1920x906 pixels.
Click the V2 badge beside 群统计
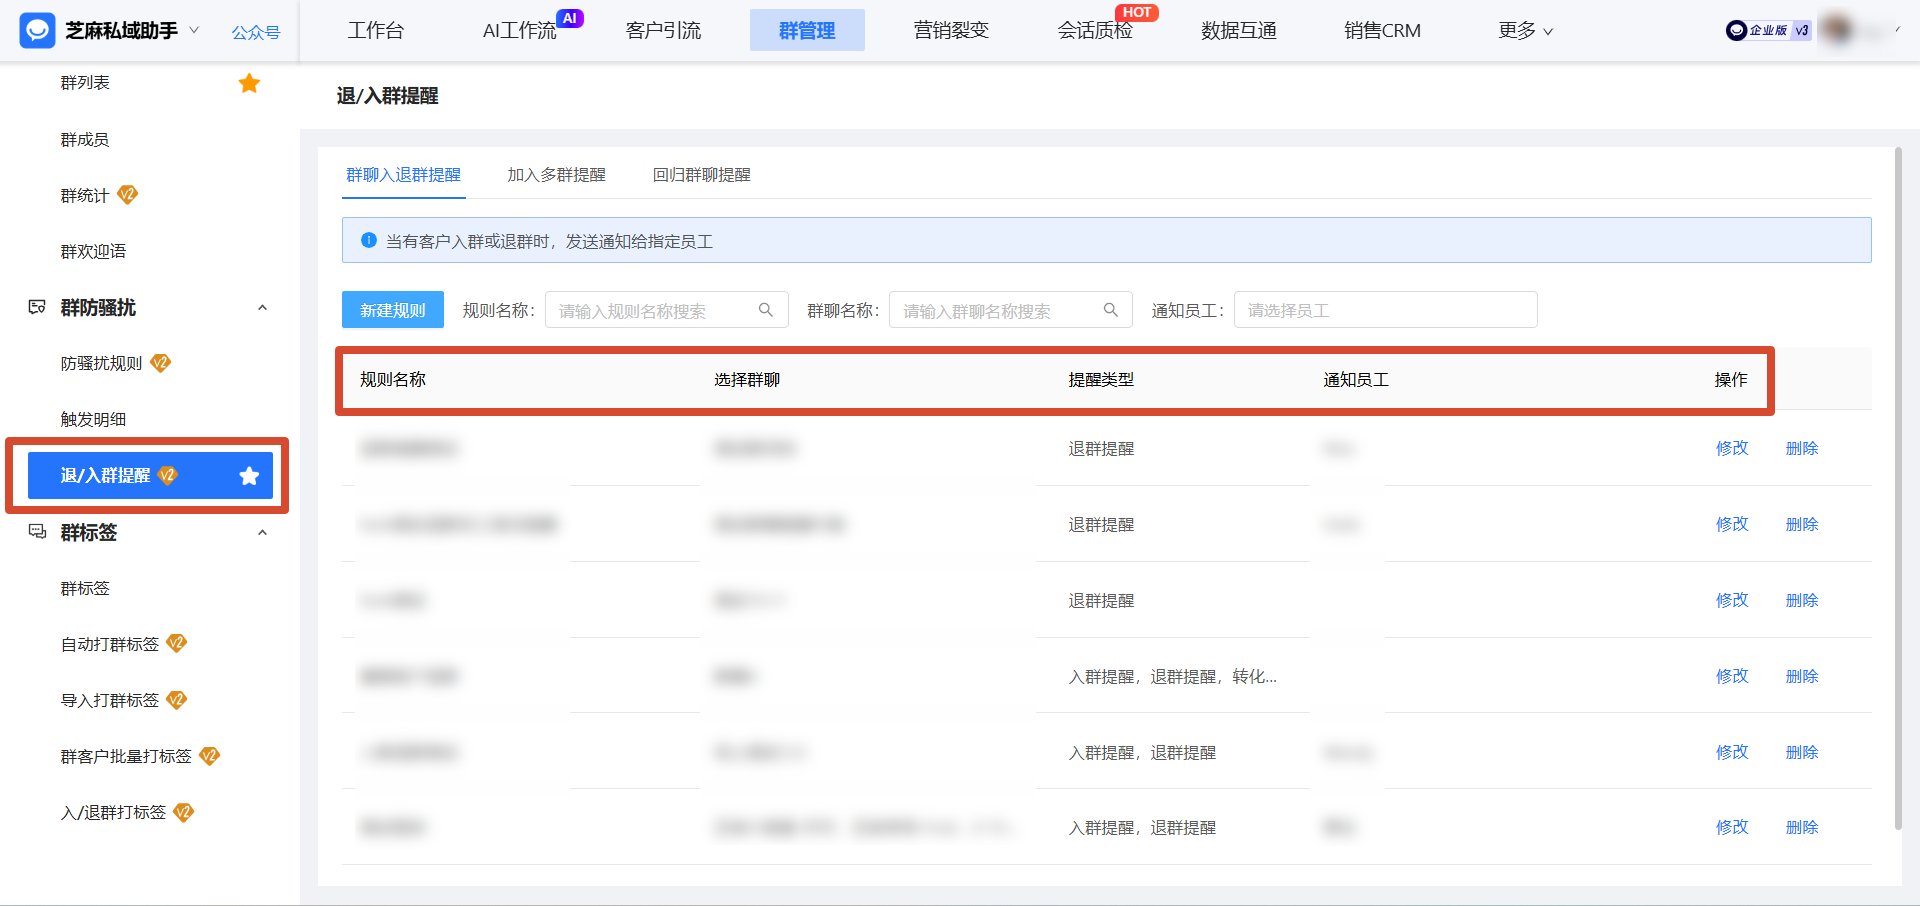tap(128, 194)
